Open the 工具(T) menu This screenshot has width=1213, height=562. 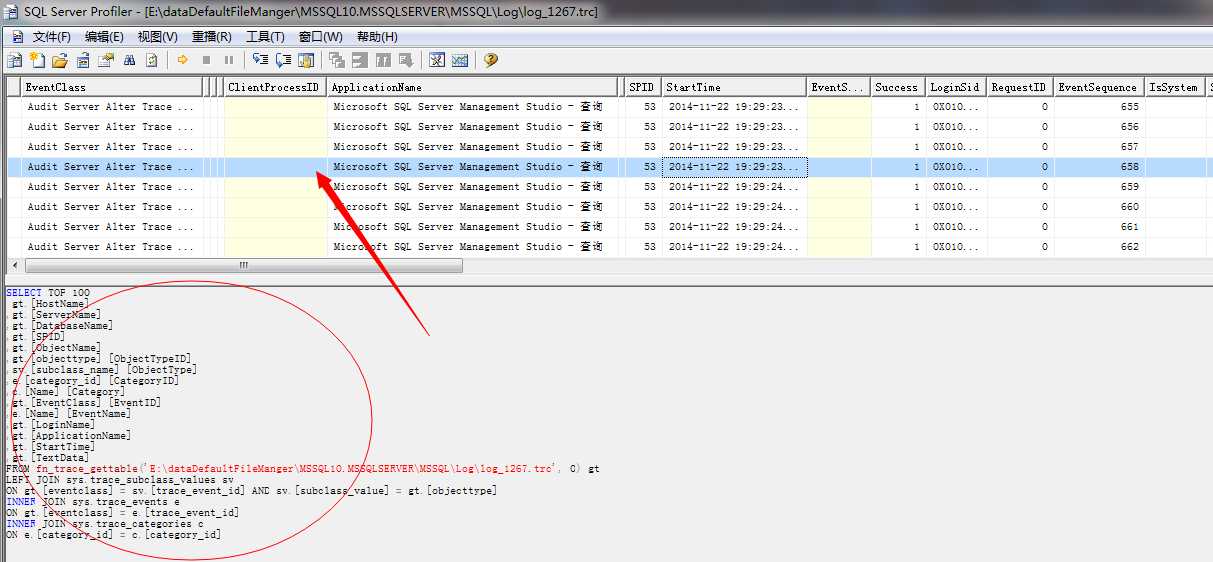point(265,37)
